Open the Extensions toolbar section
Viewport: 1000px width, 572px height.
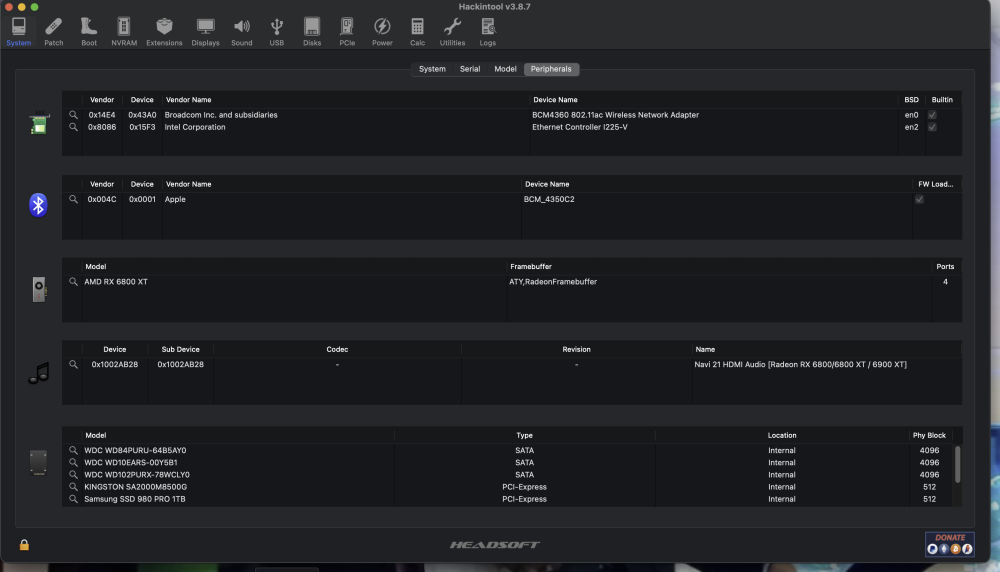click(x=164, y=32)
